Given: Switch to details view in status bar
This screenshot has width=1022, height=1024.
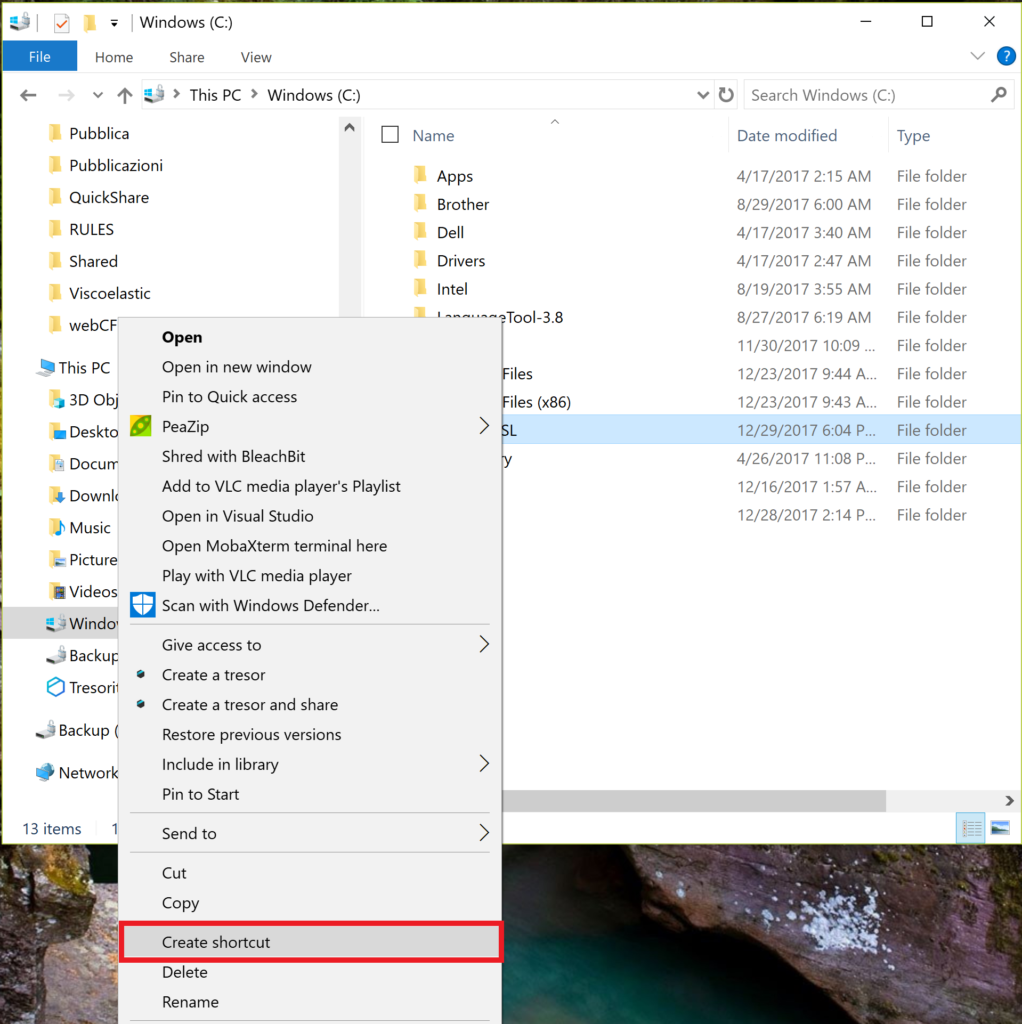Looking at the screenshot, I should pos(970,828).
